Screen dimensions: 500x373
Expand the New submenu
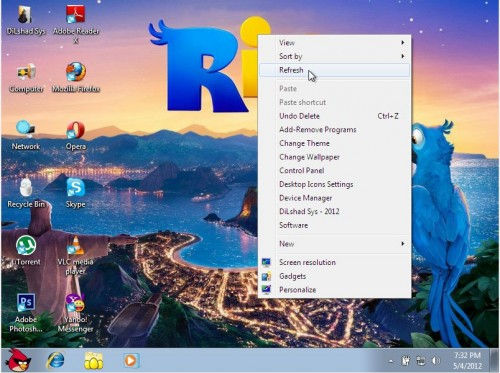(x=334, y=244)
